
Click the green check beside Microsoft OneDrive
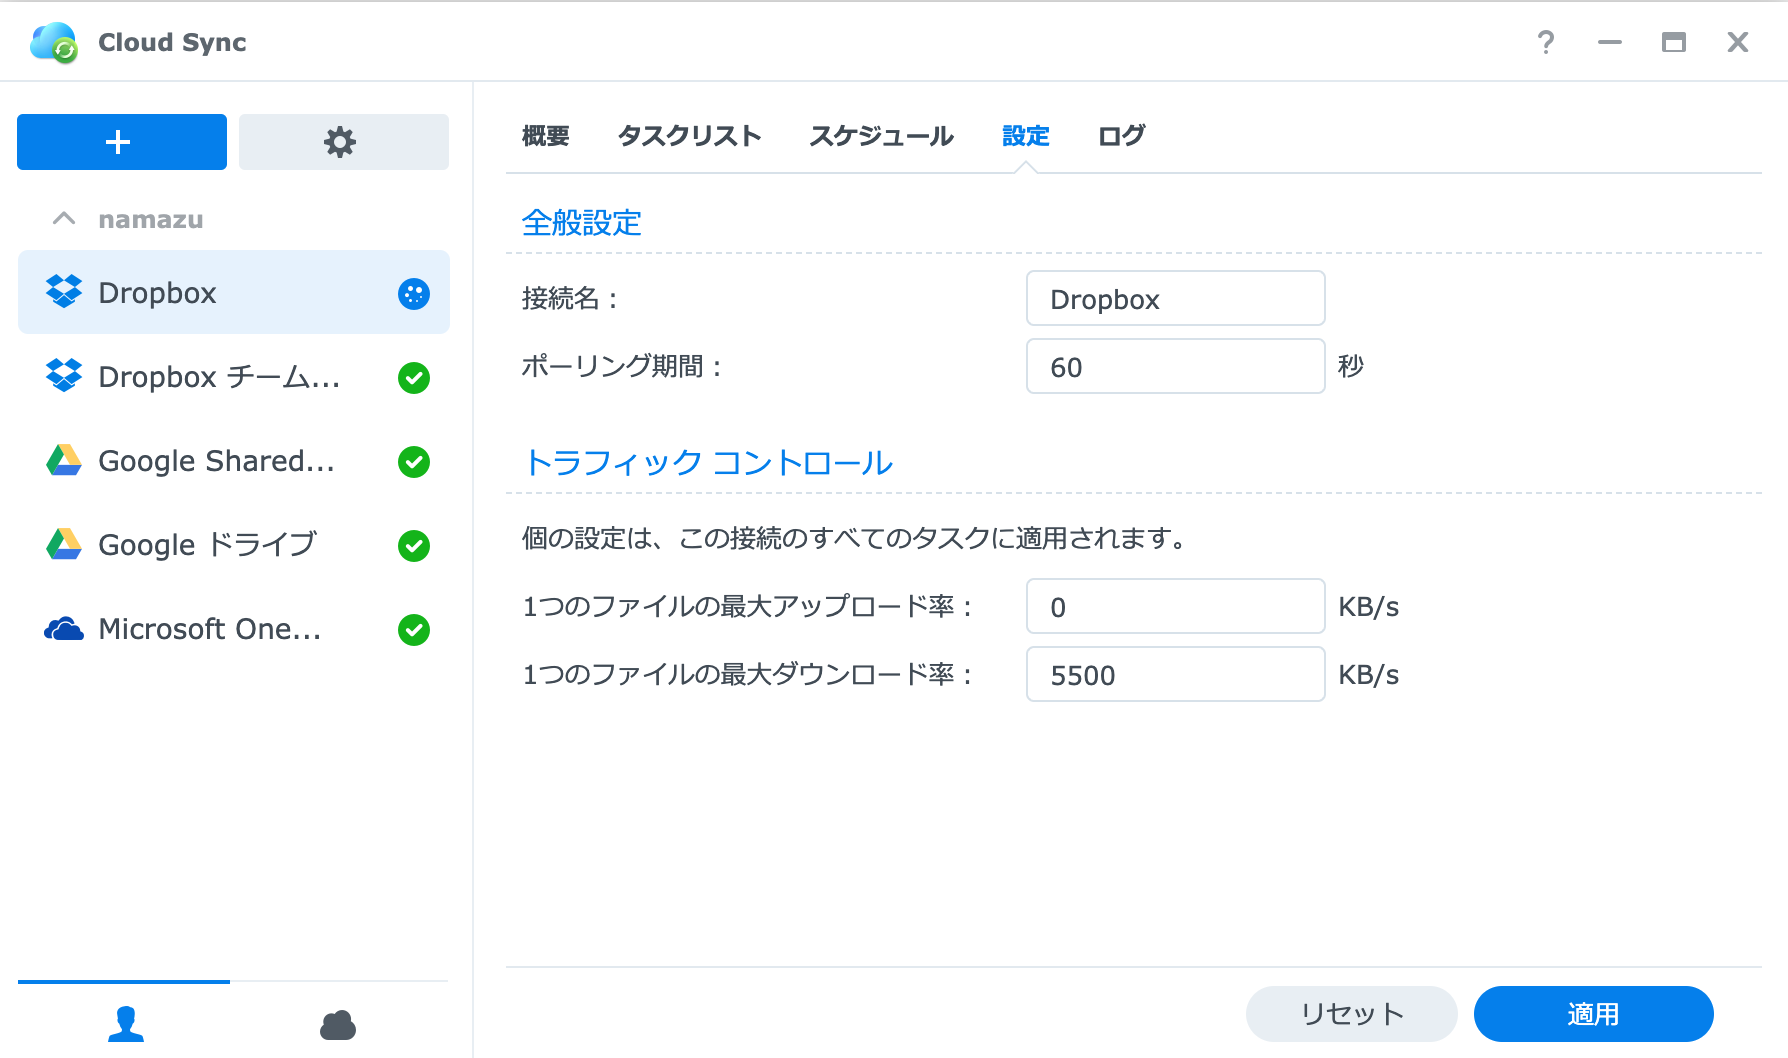click(x=413, y=630)
